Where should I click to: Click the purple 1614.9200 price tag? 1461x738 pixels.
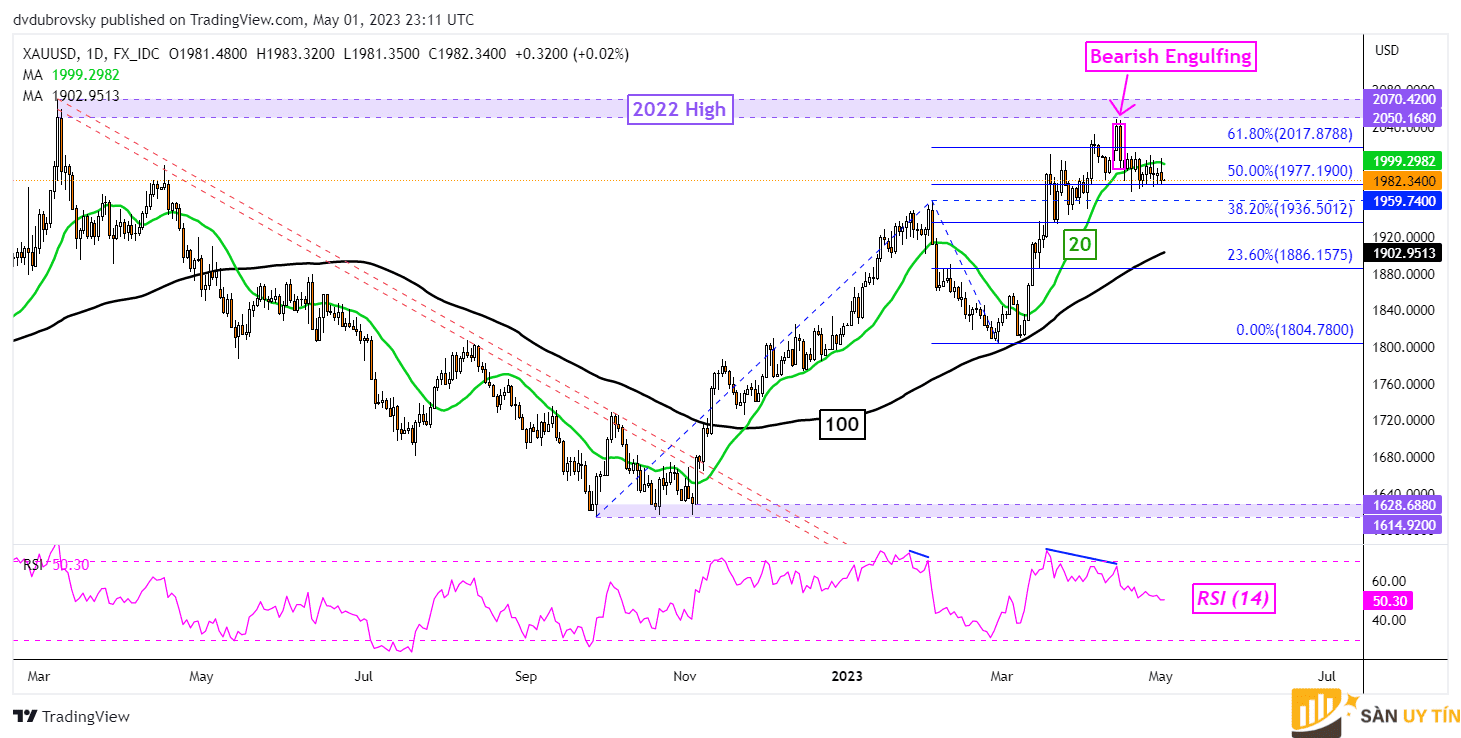[1405, 523]
